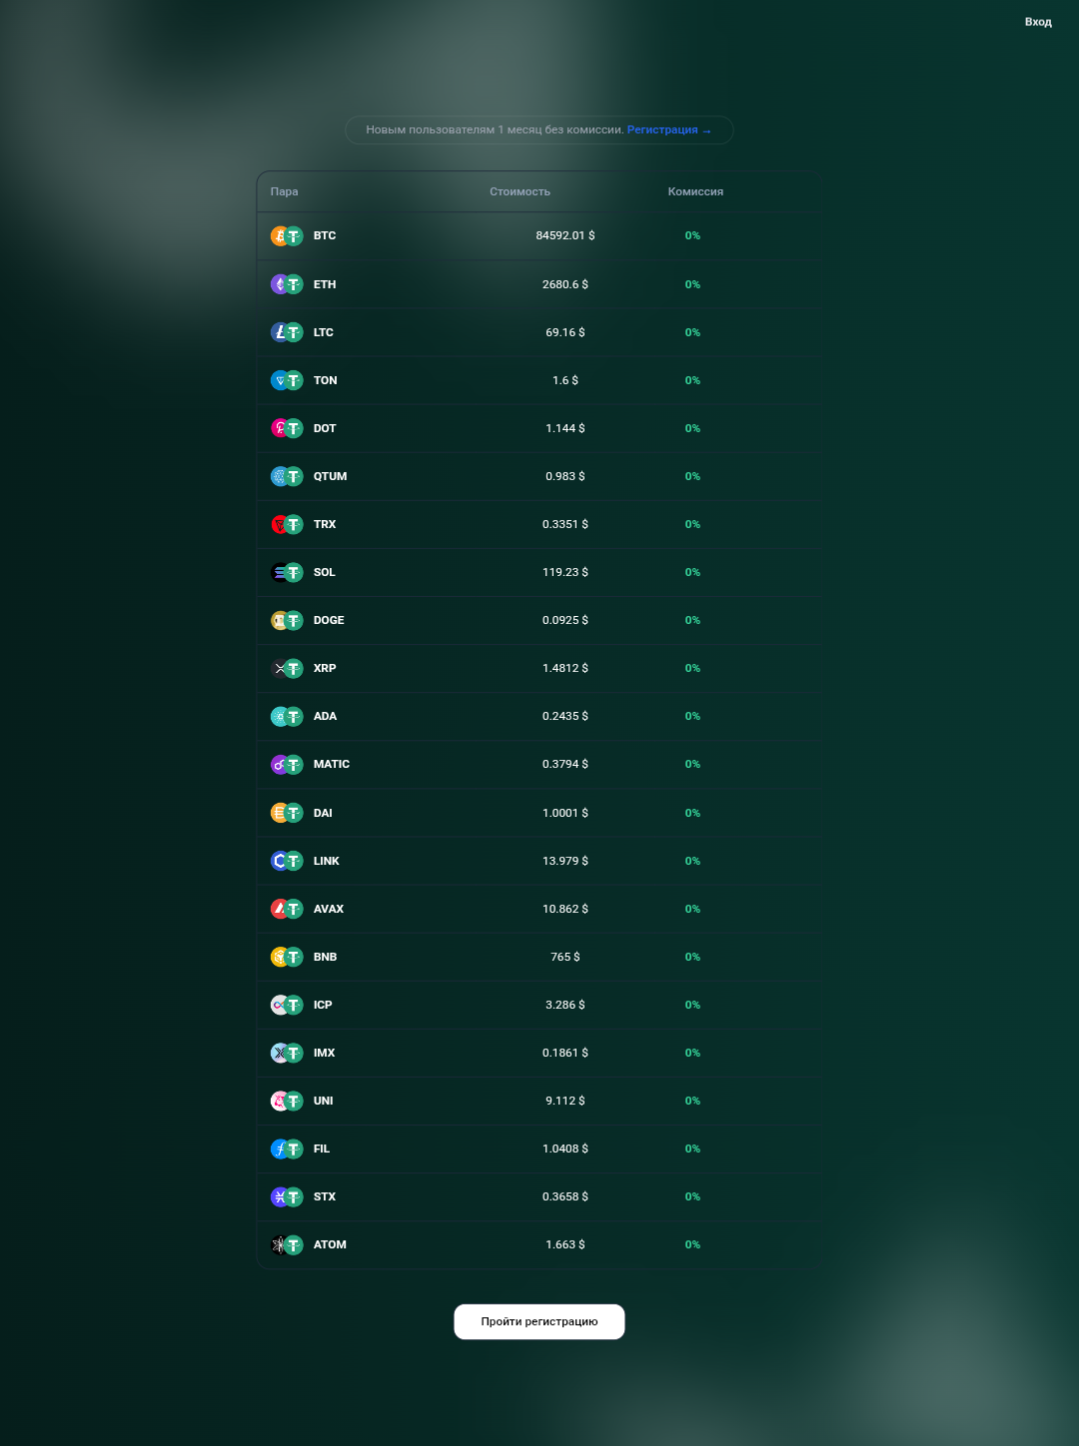The image size is (1079, 1446).
Task: Click the IMX pair coin icon
Action: coord(286,1053)
